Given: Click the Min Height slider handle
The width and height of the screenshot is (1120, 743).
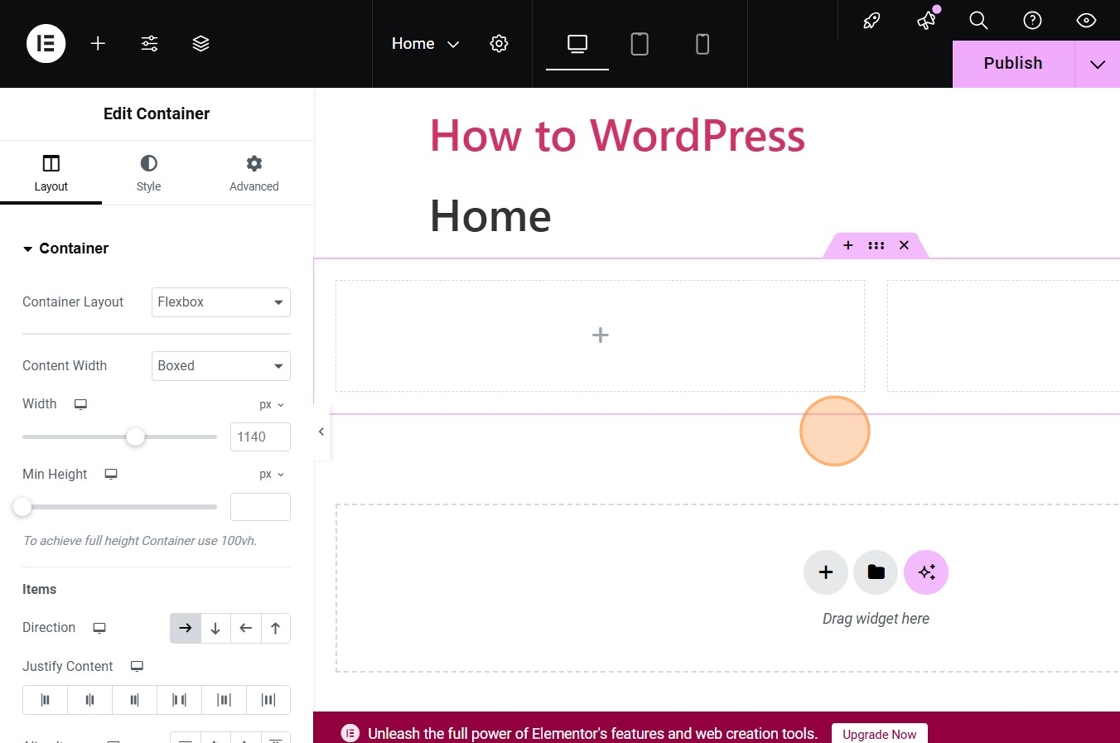Looking at the screenshot, I should tap(22, 507).
